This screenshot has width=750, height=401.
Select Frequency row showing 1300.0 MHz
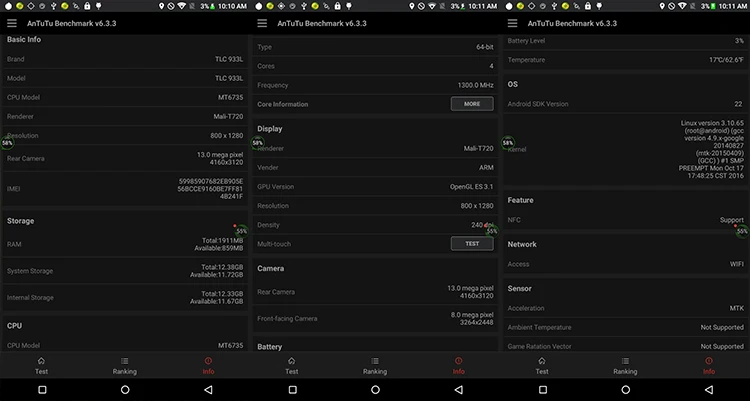[x=375, y=85]
